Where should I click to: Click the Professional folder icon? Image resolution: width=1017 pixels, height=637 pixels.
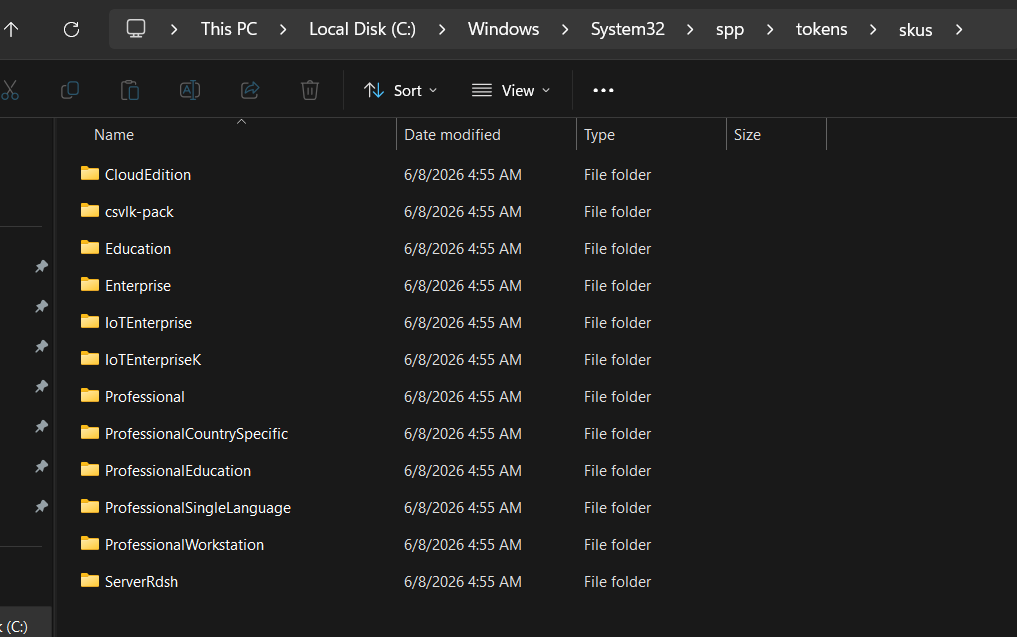(90, 395)
